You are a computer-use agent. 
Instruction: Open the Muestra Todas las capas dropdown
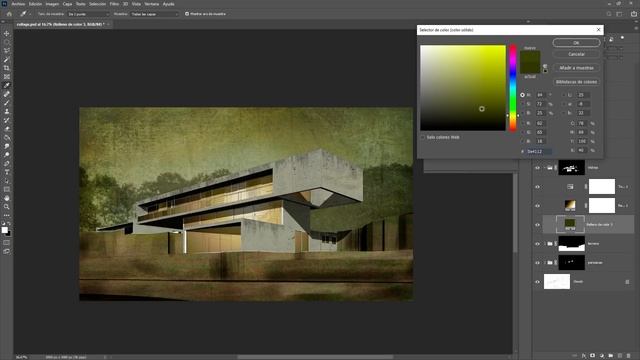coord(155,14)
